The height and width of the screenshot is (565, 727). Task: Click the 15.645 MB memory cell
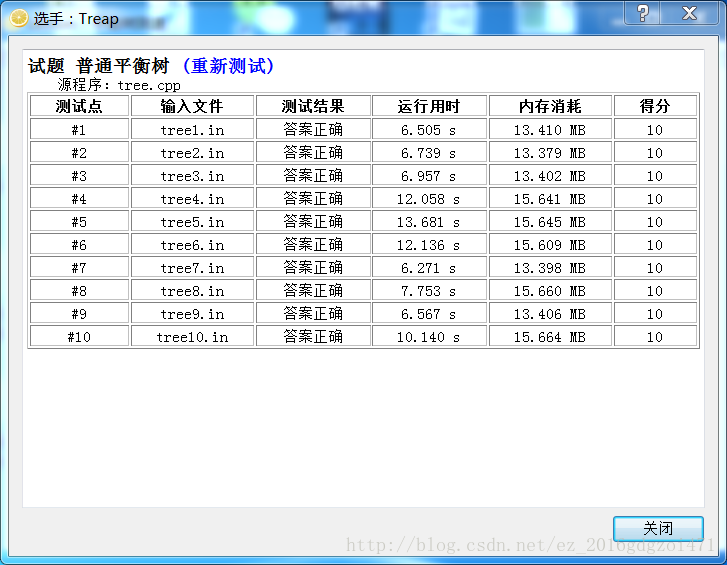[x=550, y=222]
